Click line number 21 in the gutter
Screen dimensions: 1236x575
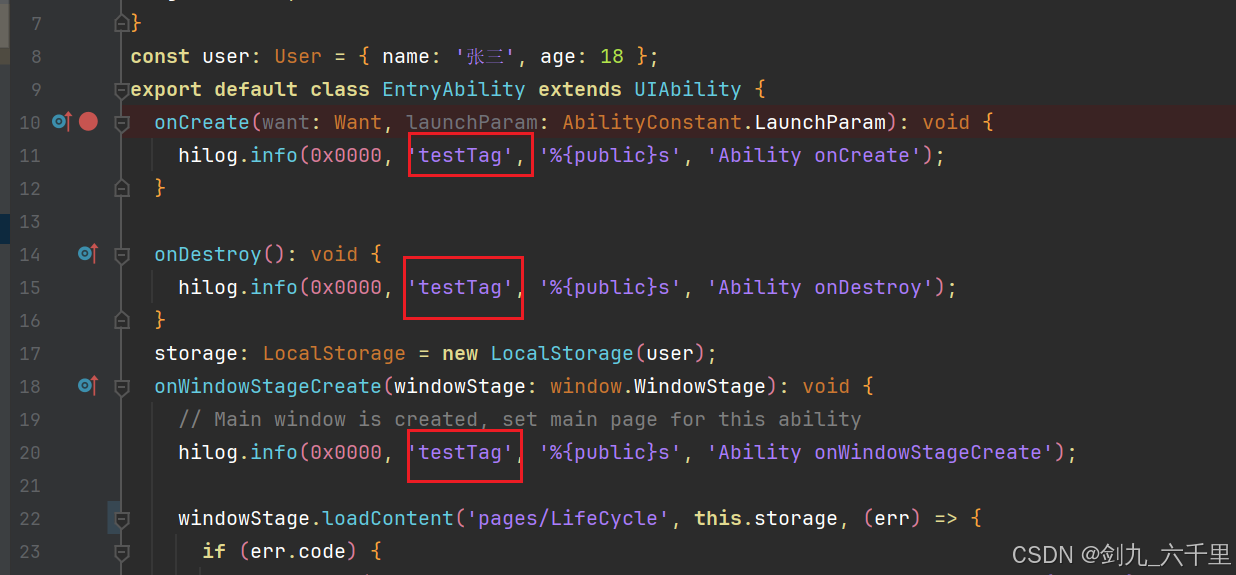pos(30,485)
